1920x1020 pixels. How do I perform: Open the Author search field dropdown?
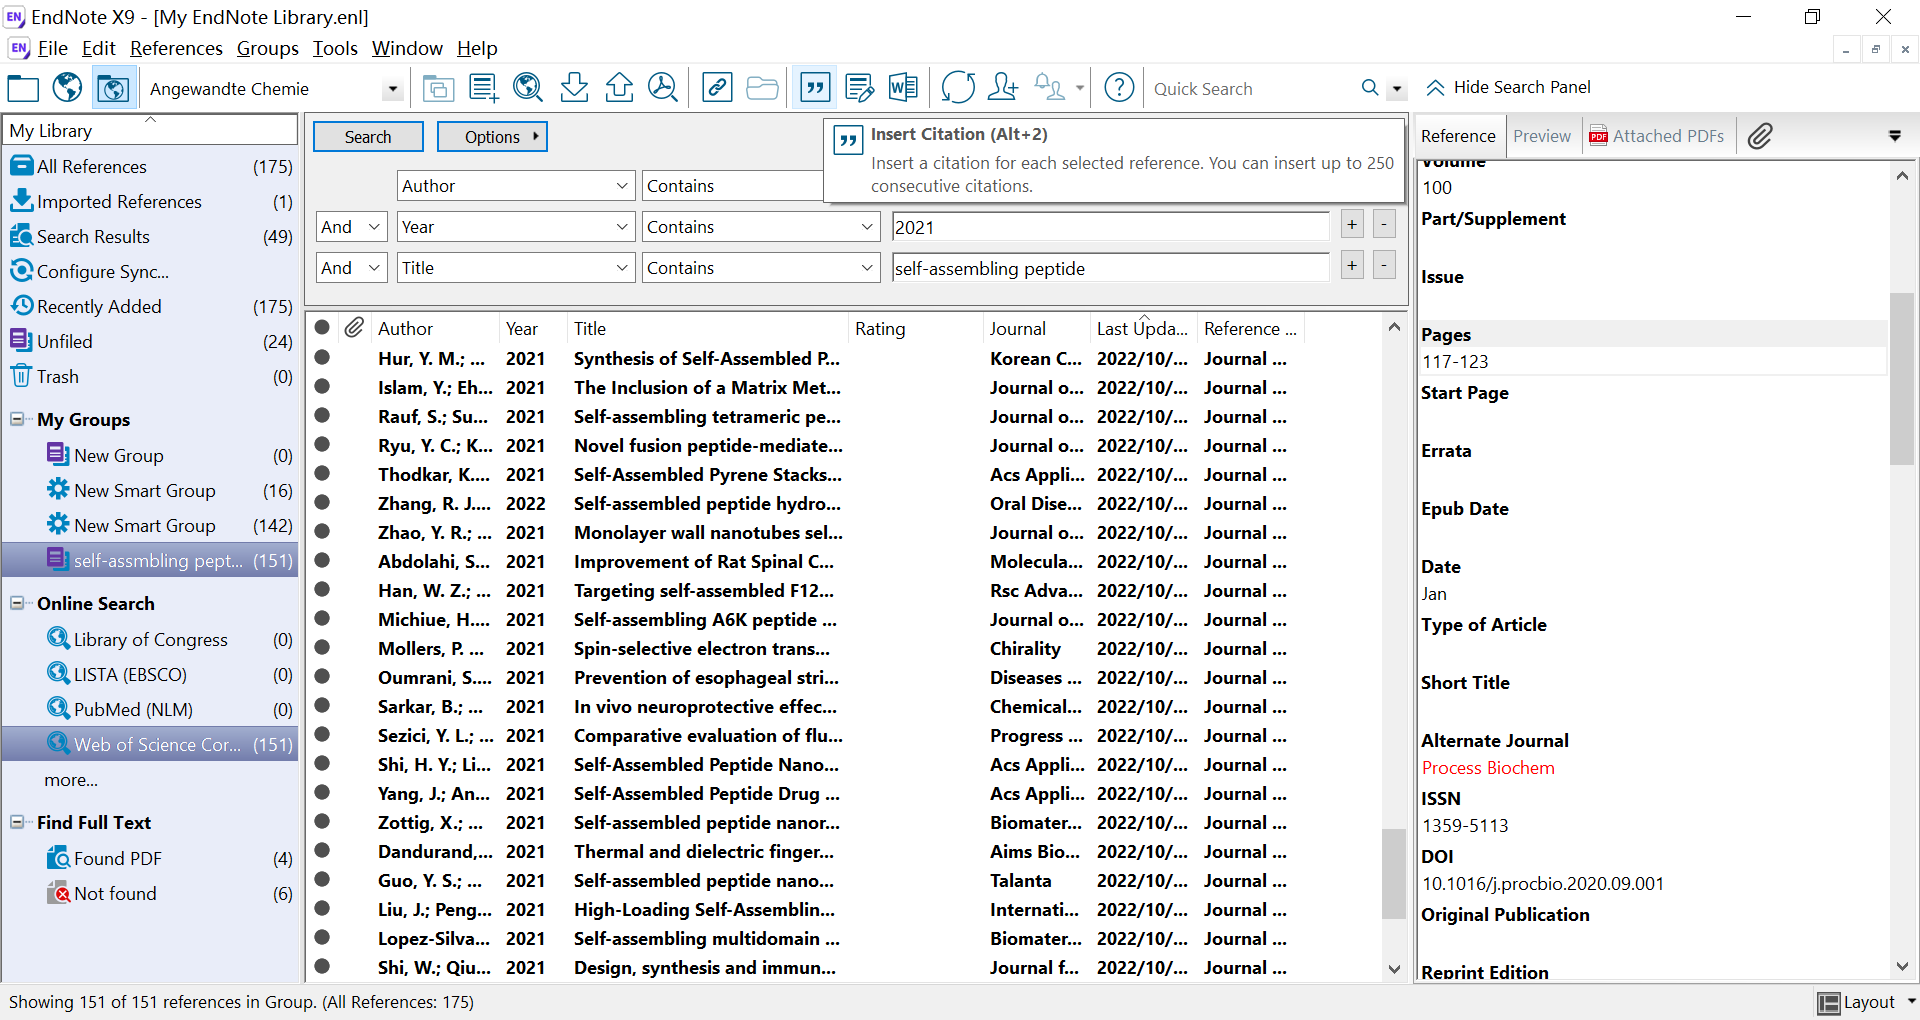coord(622,186)
